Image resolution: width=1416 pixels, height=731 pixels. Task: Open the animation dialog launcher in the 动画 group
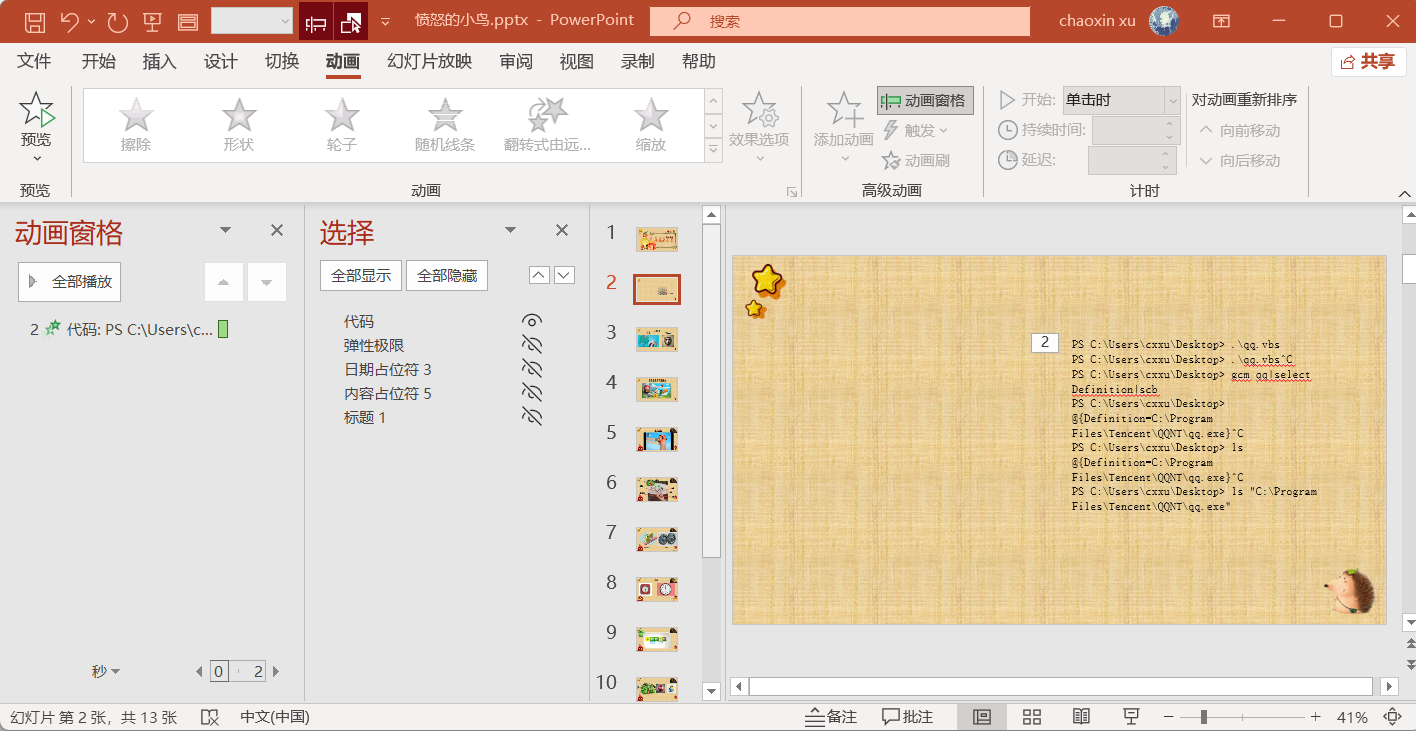(x=792, y=191)
